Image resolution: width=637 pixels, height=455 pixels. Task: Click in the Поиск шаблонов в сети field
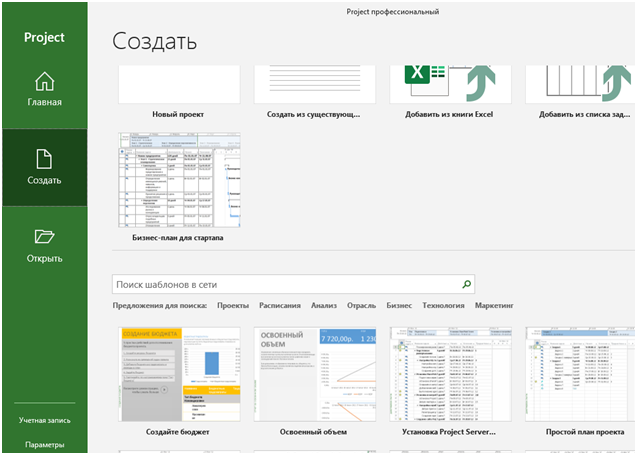pos(293,284)
